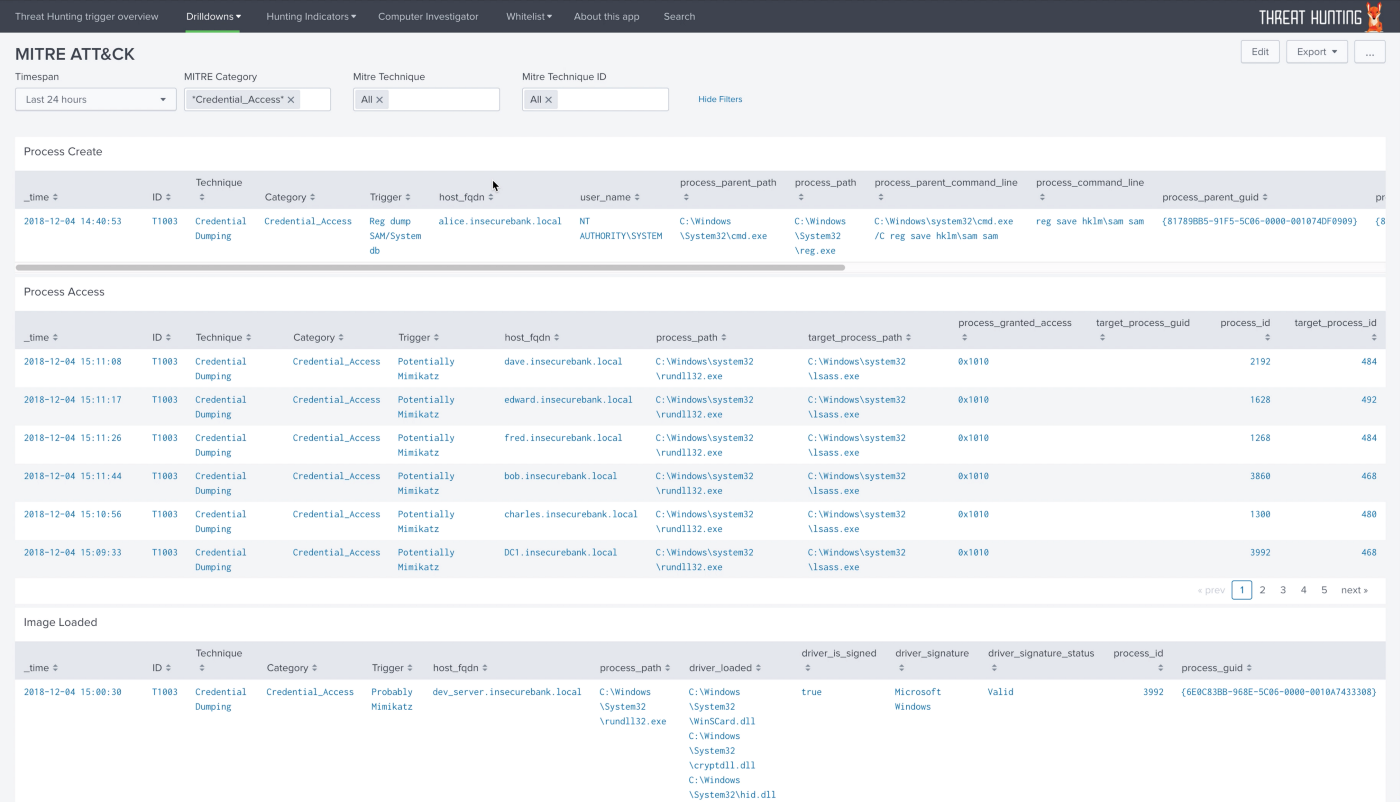This screenshot has width=1400, height=802.
Task: Sort Process Access table by target_process_path
Action: pos(859,338)
